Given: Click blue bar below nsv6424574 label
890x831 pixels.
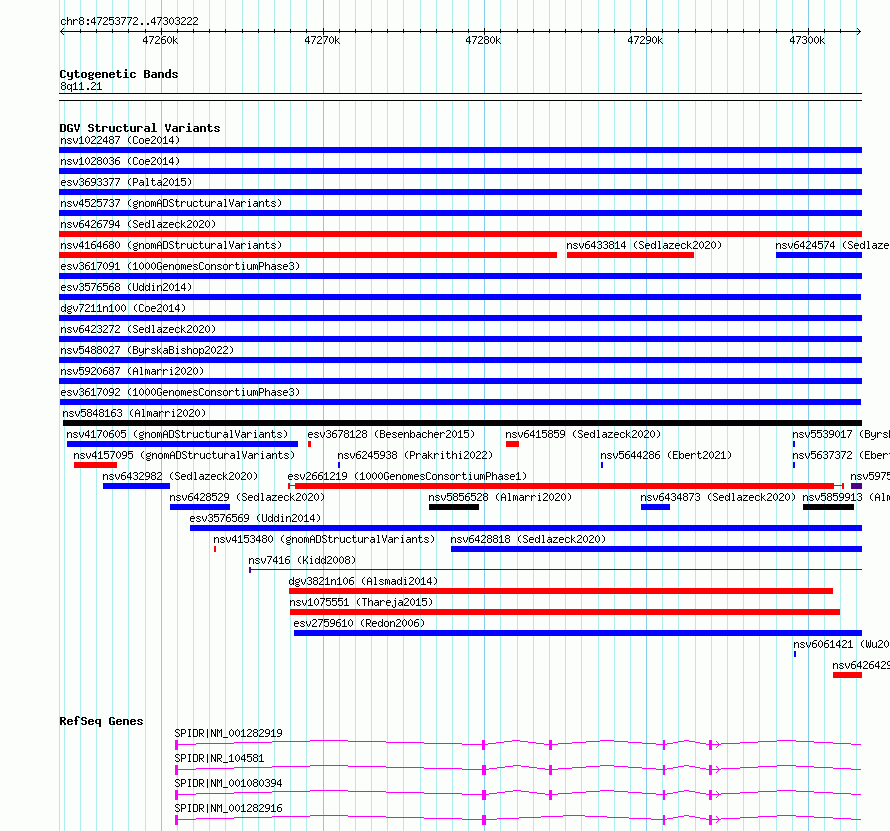Looking at the screenshot, I should [x=818, y=255].
